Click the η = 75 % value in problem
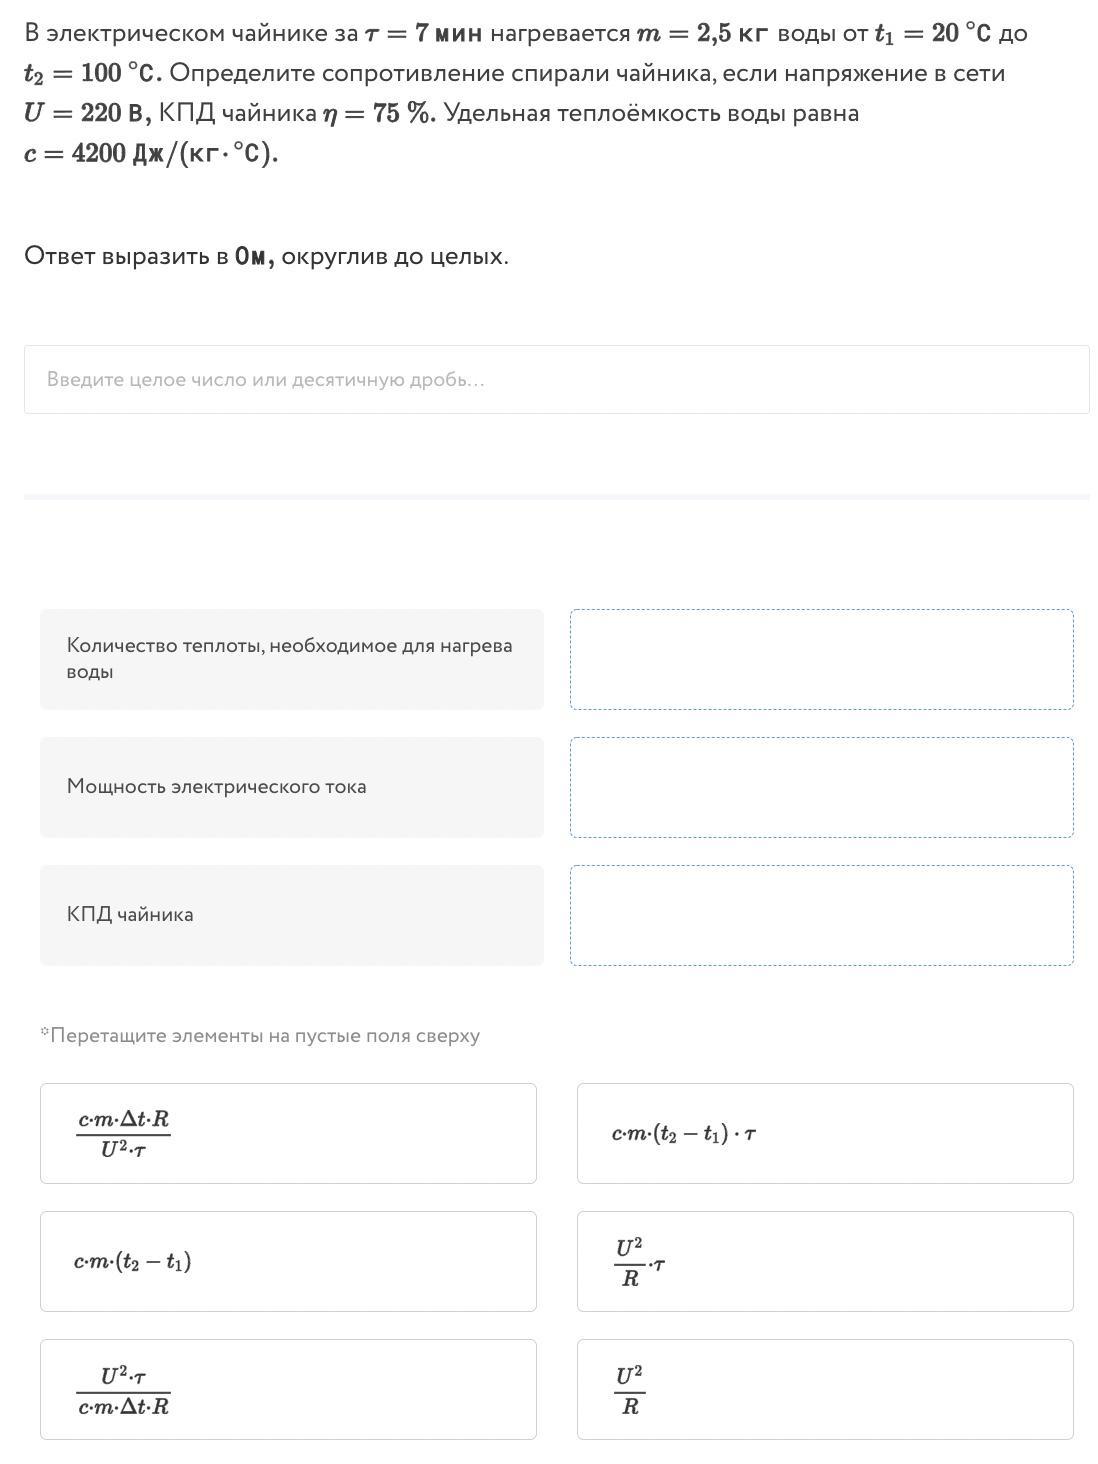 click(x=378, y=113)
